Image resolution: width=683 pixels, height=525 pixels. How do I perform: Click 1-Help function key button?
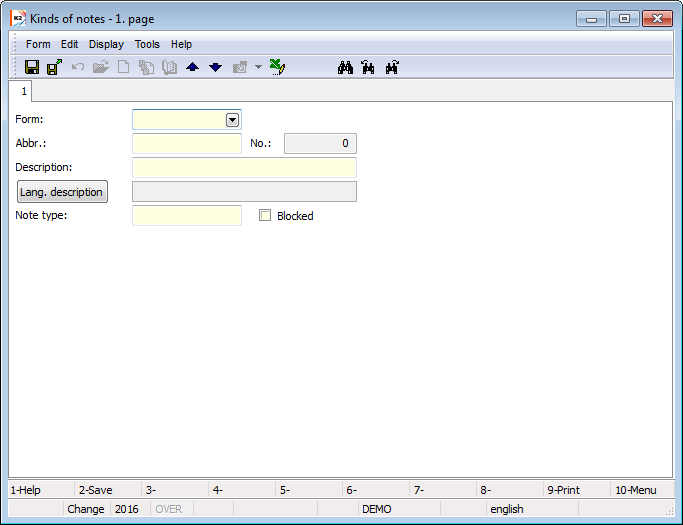click(41, 490)
